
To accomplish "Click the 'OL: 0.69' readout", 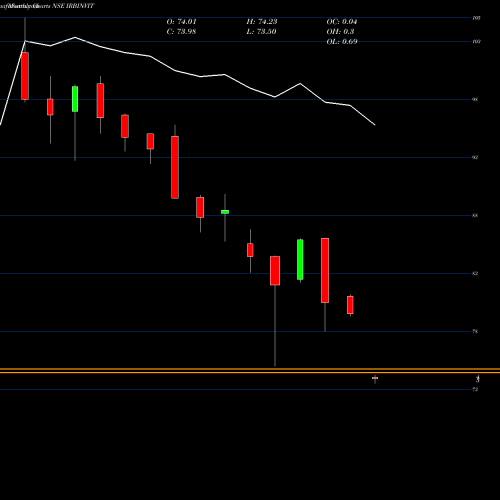I will [x=342, y=42].
